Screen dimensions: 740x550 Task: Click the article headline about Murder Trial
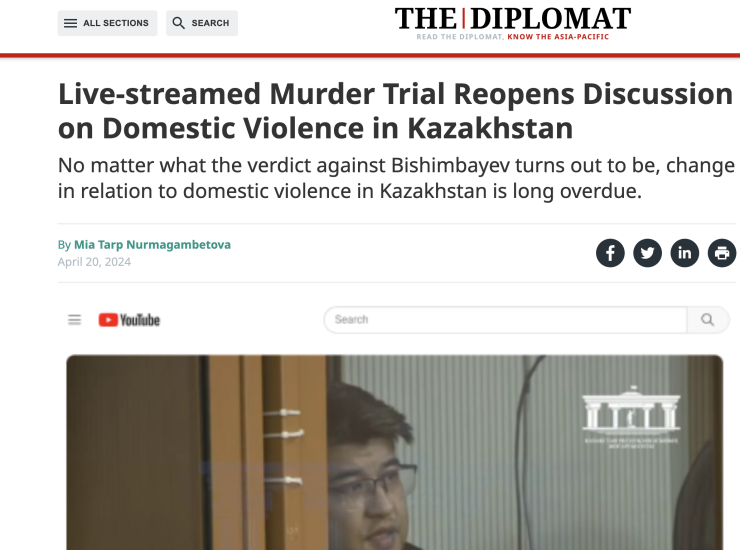coord(395,111)
